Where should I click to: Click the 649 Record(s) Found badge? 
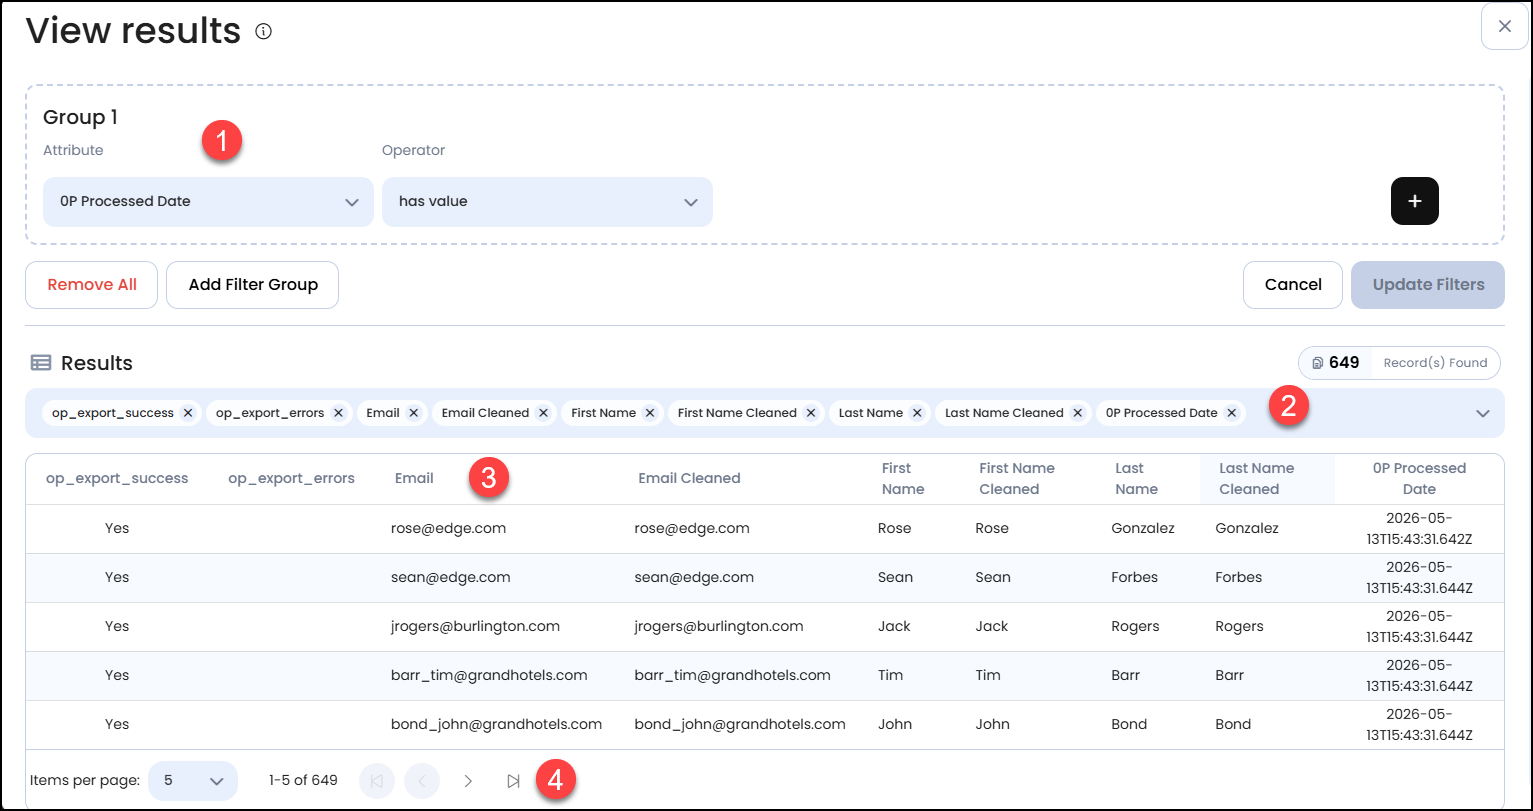1399,363
